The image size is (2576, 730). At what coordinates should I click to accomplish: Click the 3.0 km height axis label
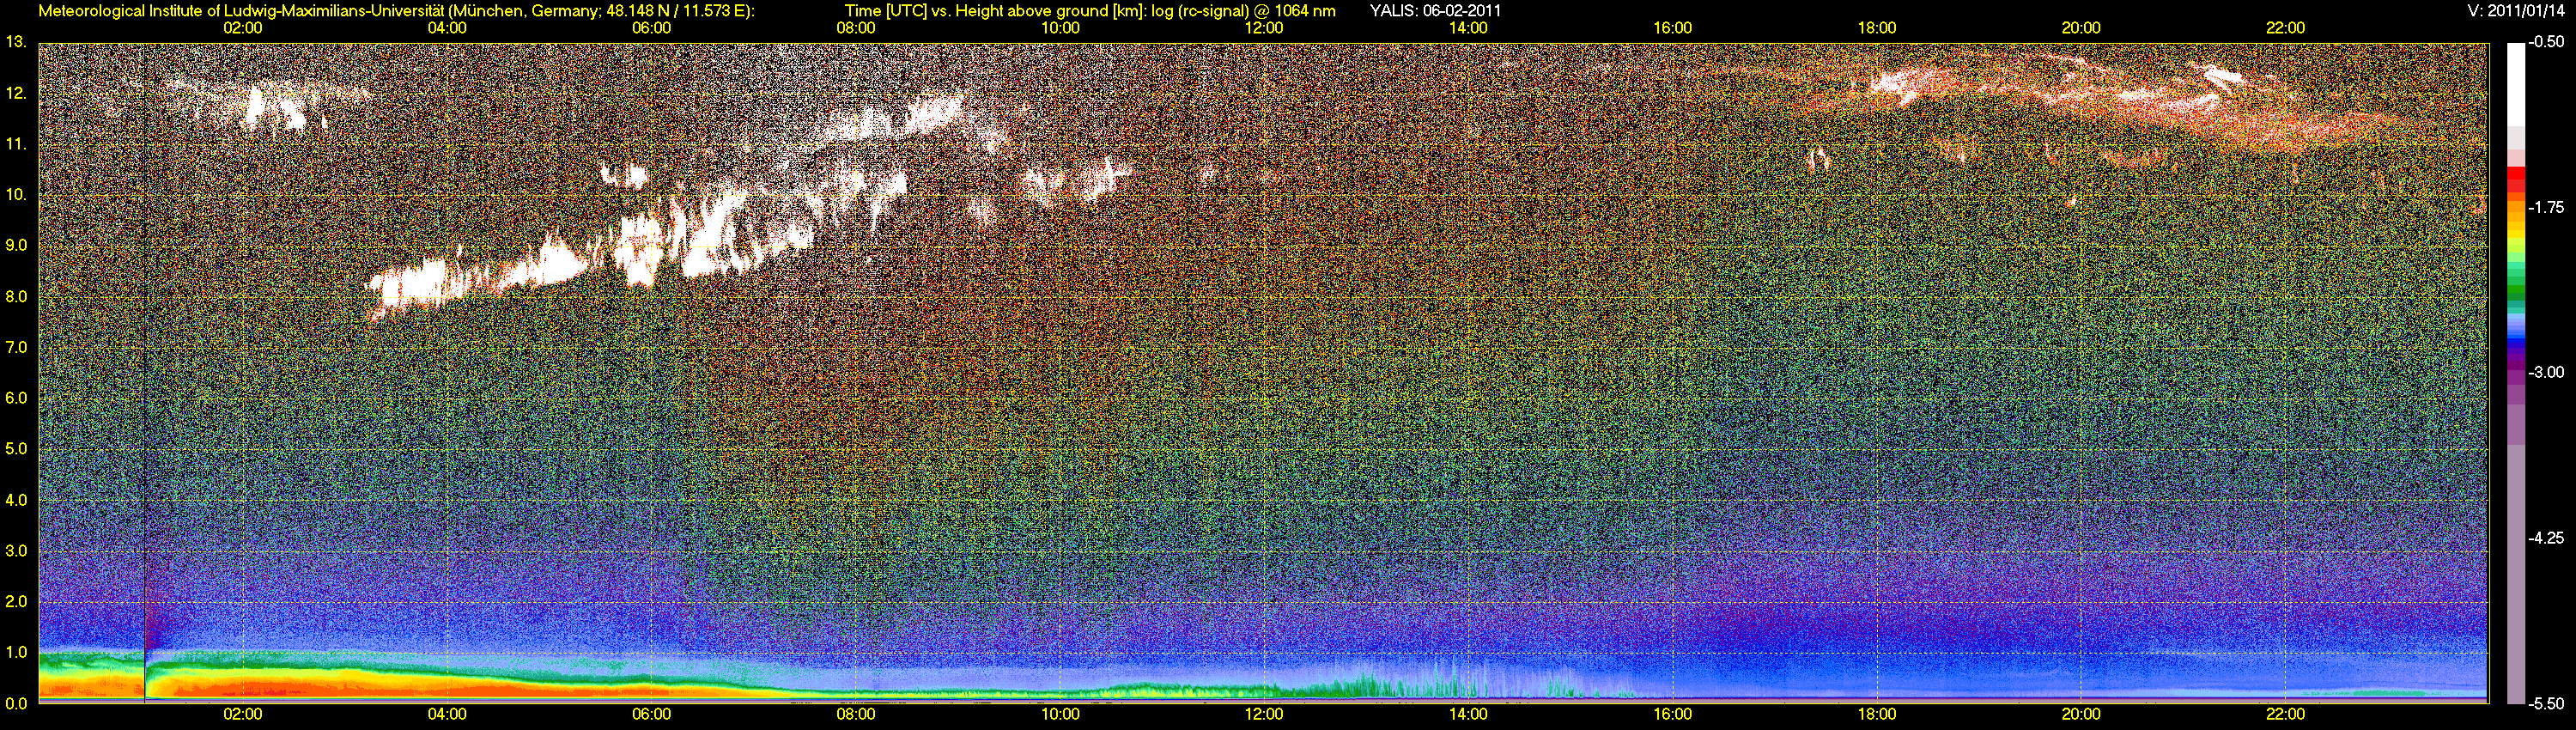coord(15,551)
